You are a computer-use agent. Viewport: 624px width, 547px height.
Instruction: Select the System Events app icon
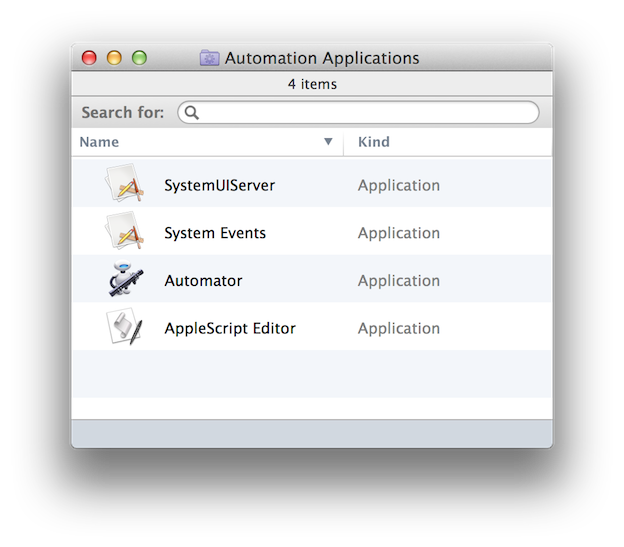tap(125, 231)
